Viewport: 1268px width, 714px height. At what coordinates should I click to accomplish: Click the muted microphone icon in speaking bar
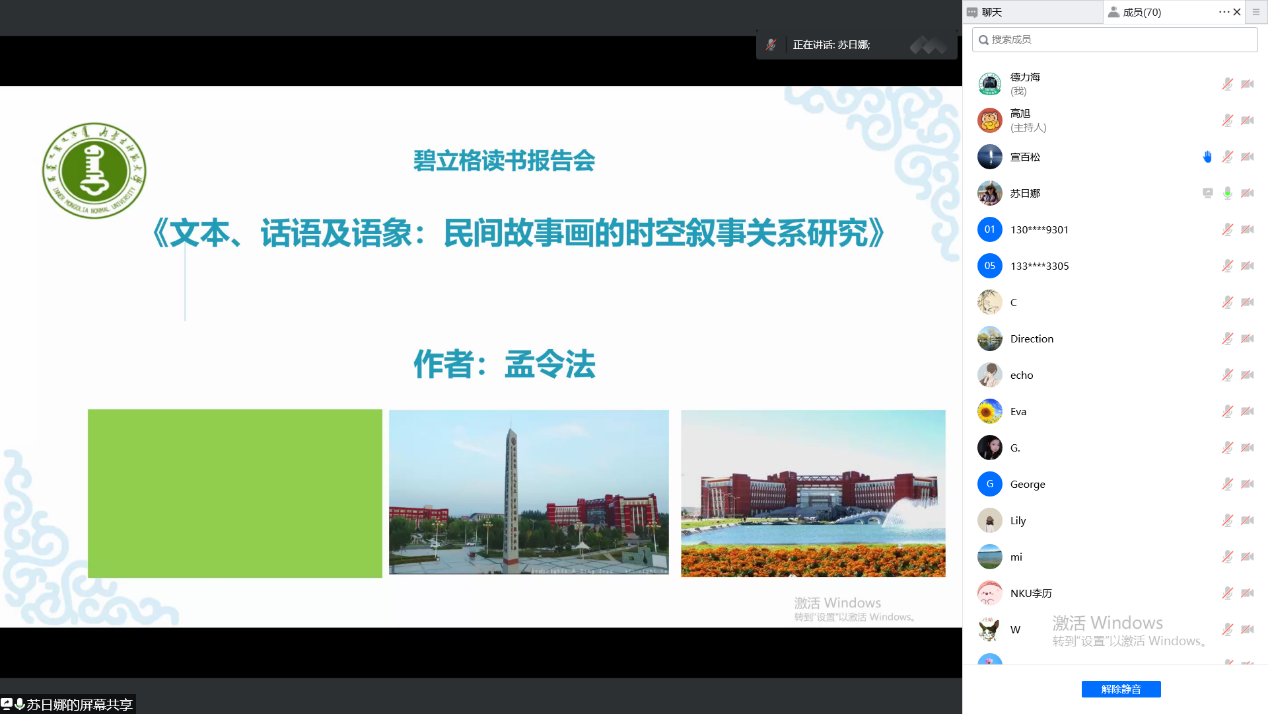(x=770, y=45)
